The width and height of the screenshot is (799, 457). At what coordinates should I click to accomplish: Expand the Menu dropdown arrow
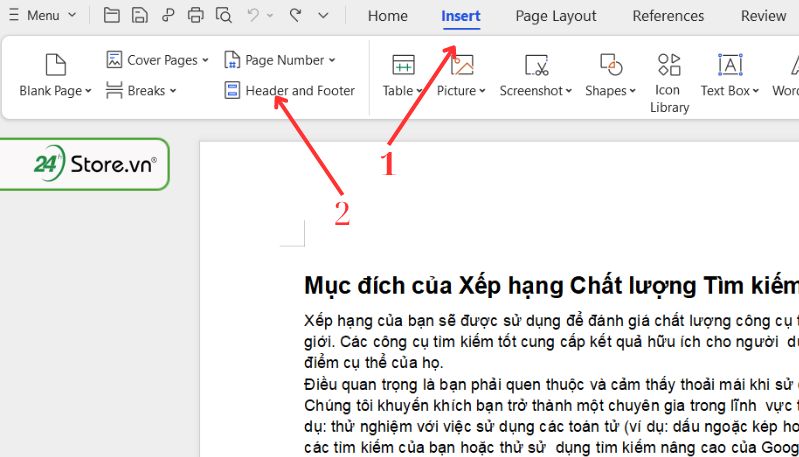click(72, 15)
